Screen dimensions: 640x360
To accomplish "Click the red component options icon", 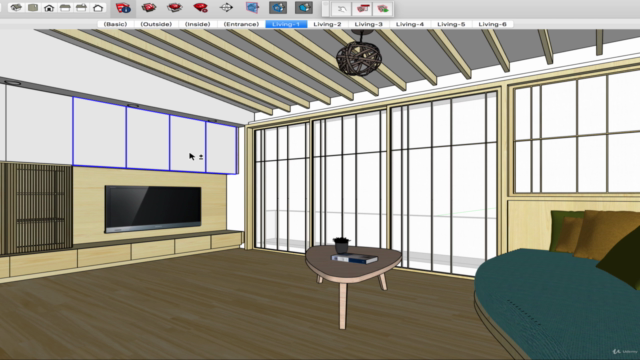I will 362,9.
